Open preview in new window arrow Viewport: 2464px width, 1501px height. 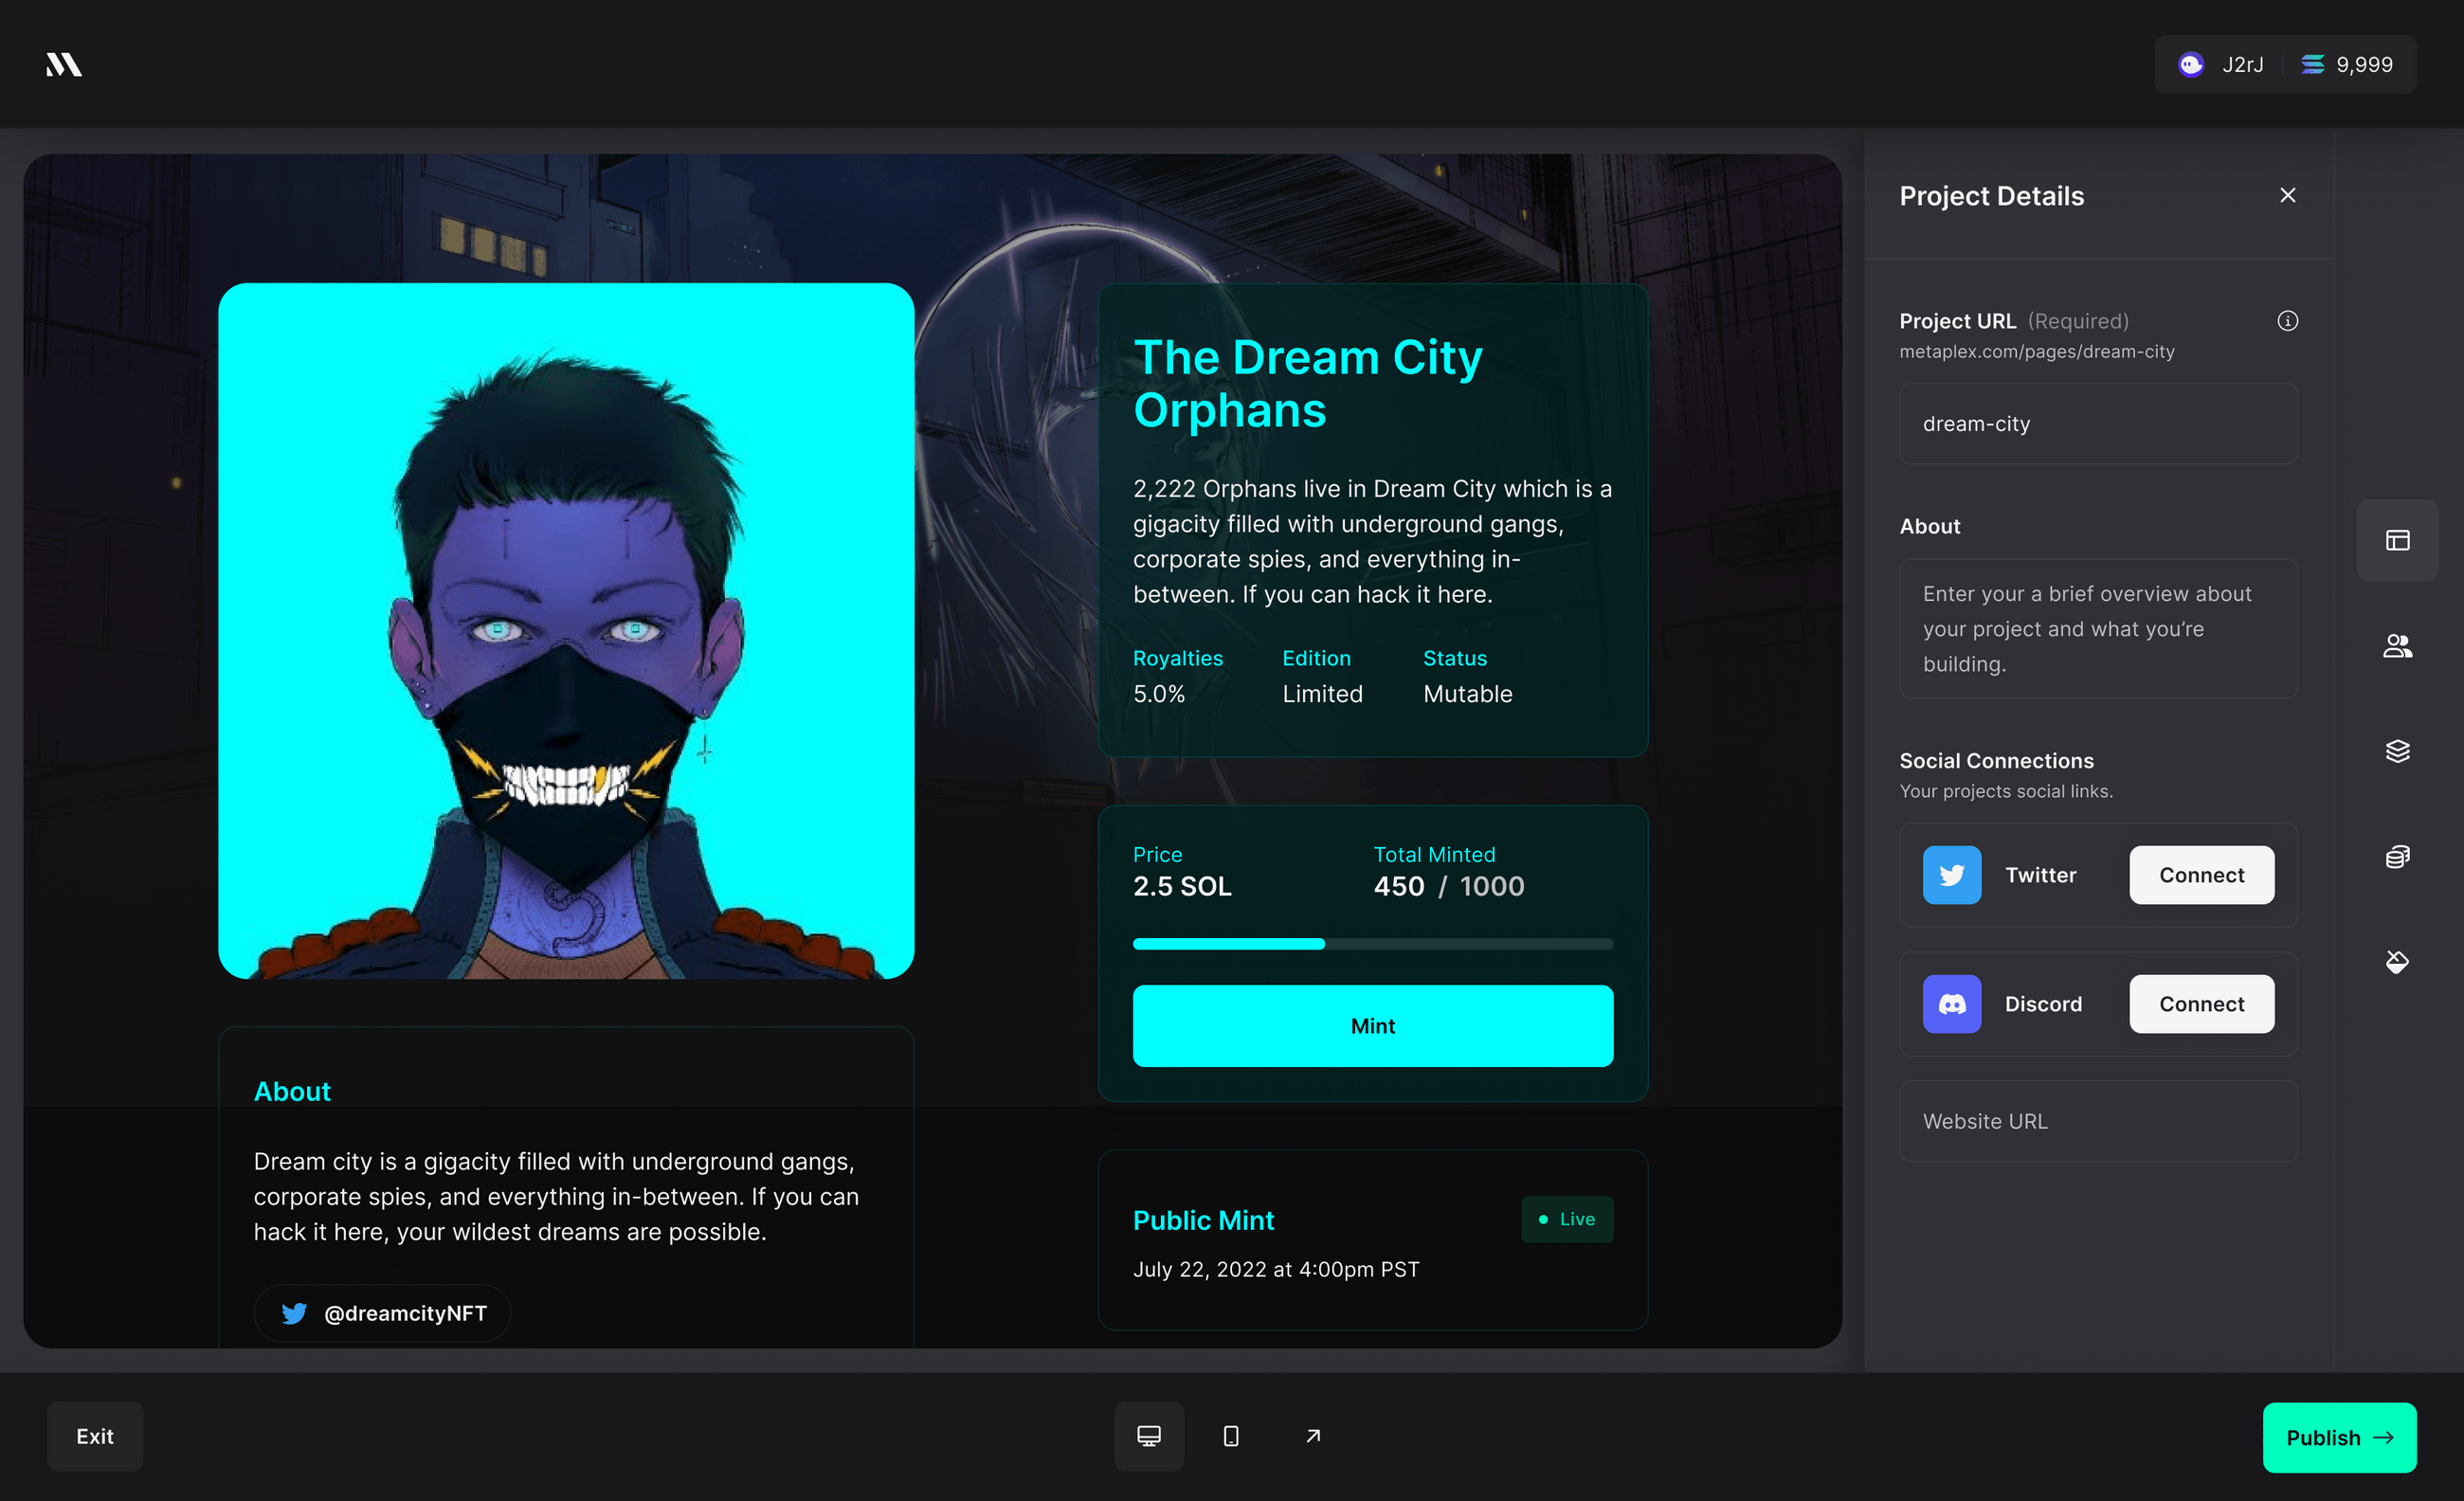(x=1313, y=1436)
